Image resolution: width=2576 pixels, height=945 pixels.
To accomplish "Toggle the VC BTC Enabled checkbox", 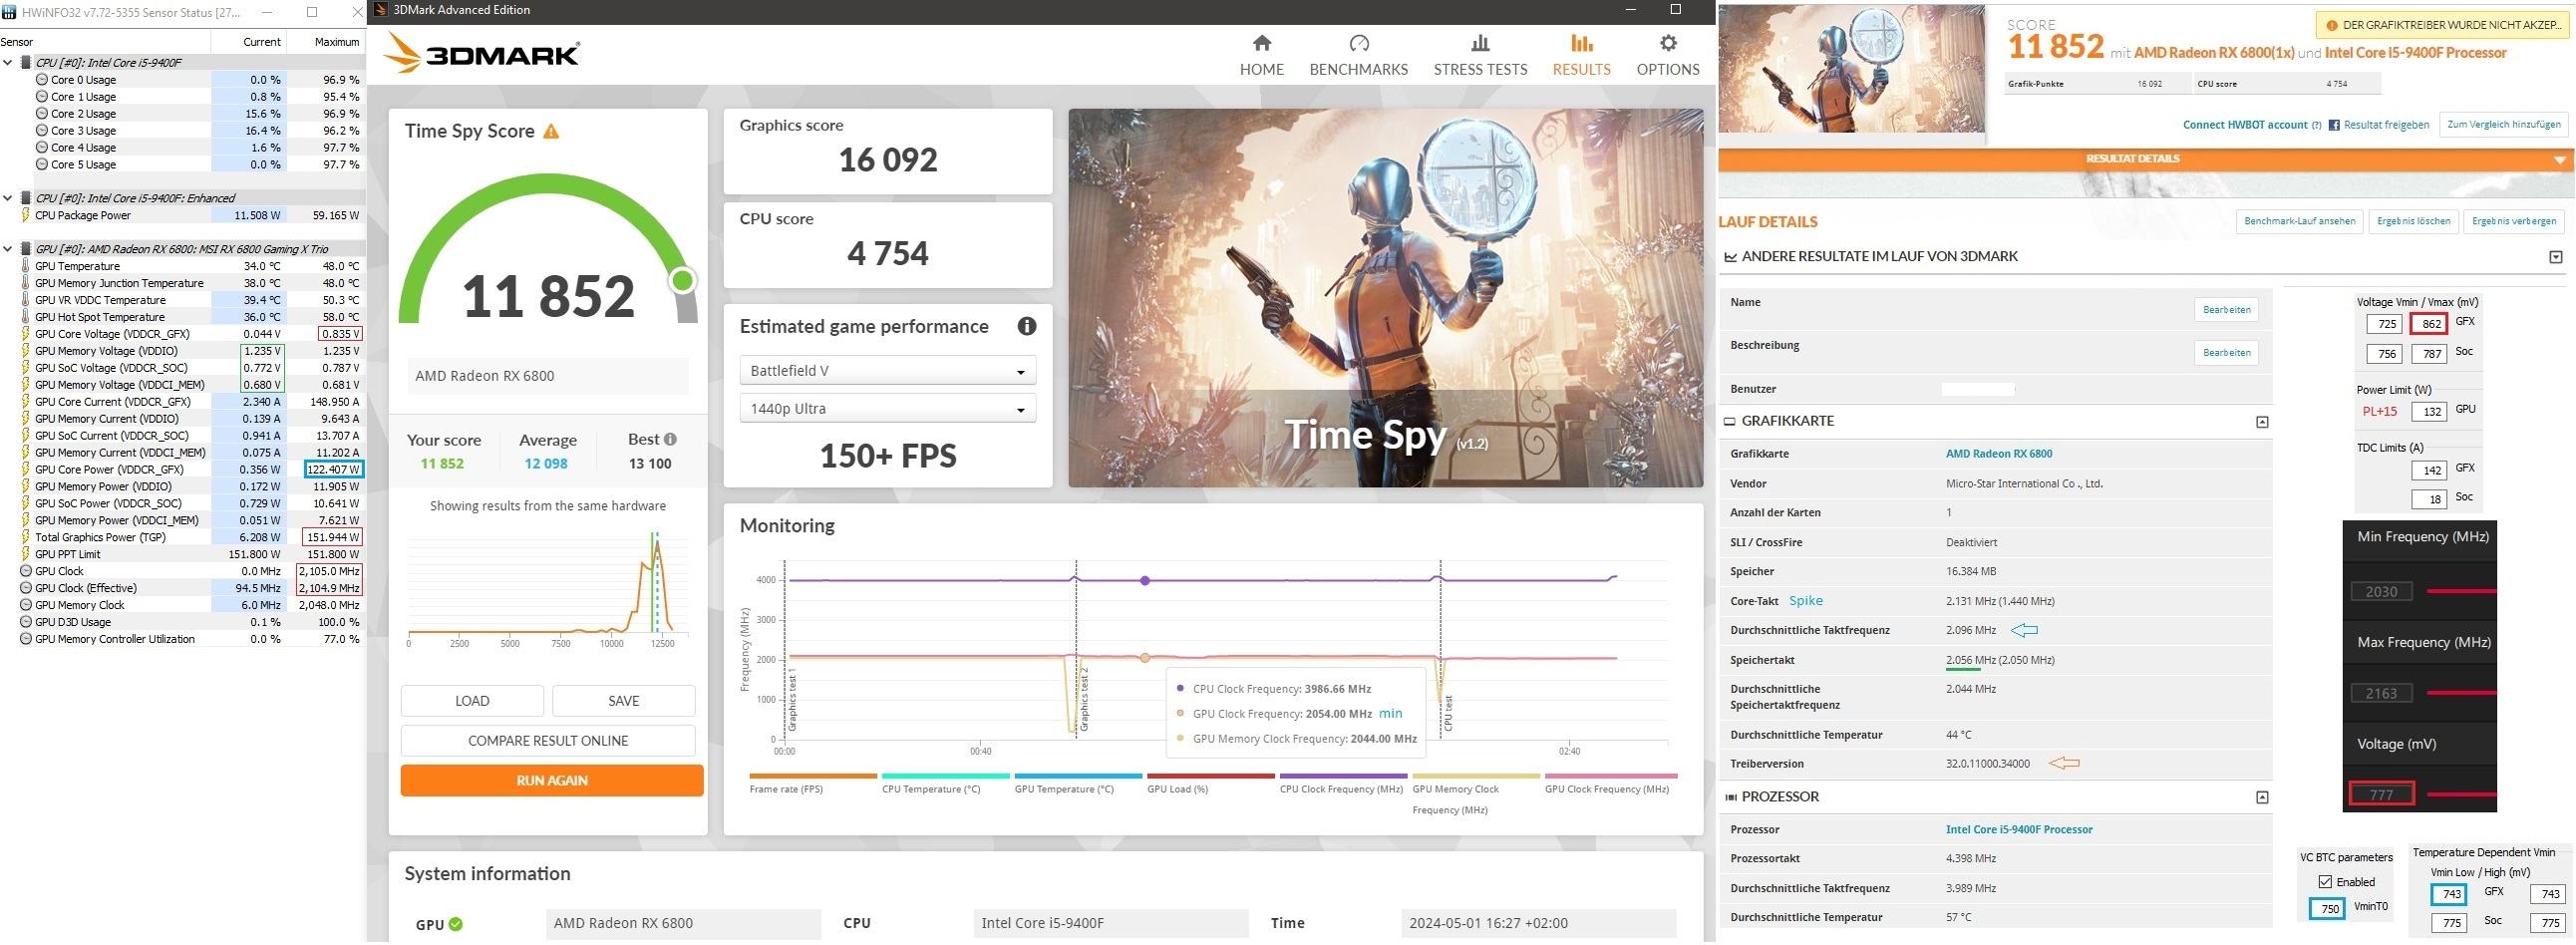I will click(2325, 882).
